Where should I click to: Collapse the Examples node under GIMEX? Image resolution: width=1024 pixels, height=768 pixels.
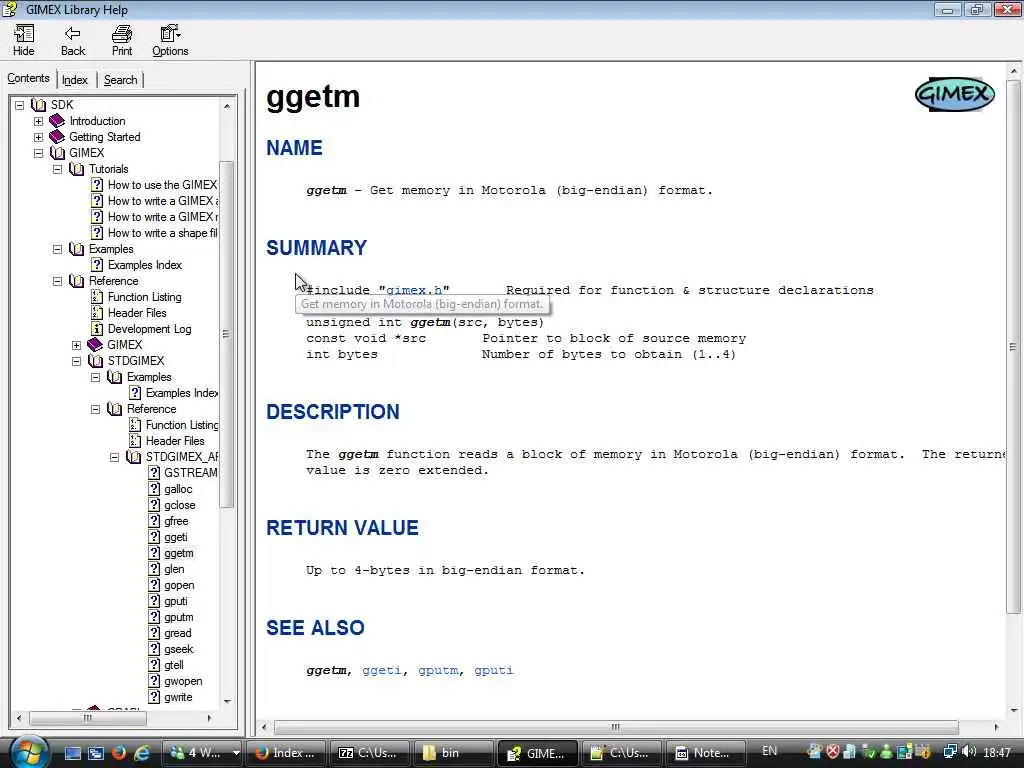(57, 249)
